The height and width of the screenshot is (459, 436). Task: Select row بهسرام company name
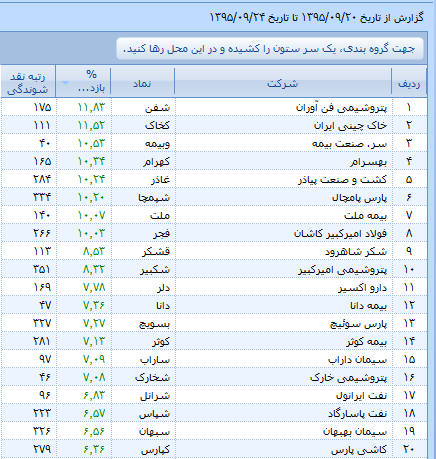click(x=368, y=161)
